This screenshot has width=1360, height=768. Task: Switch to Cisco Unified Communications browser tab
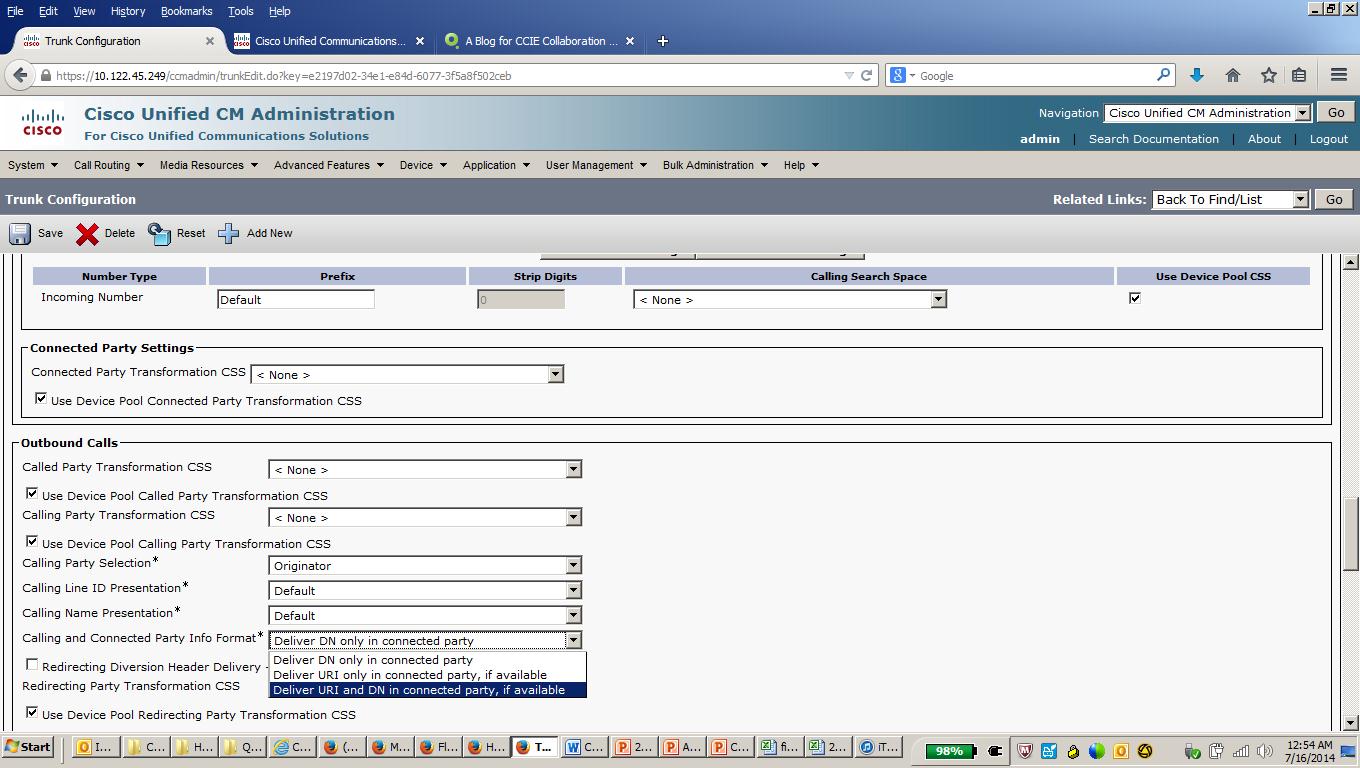[x=330, y=41]
